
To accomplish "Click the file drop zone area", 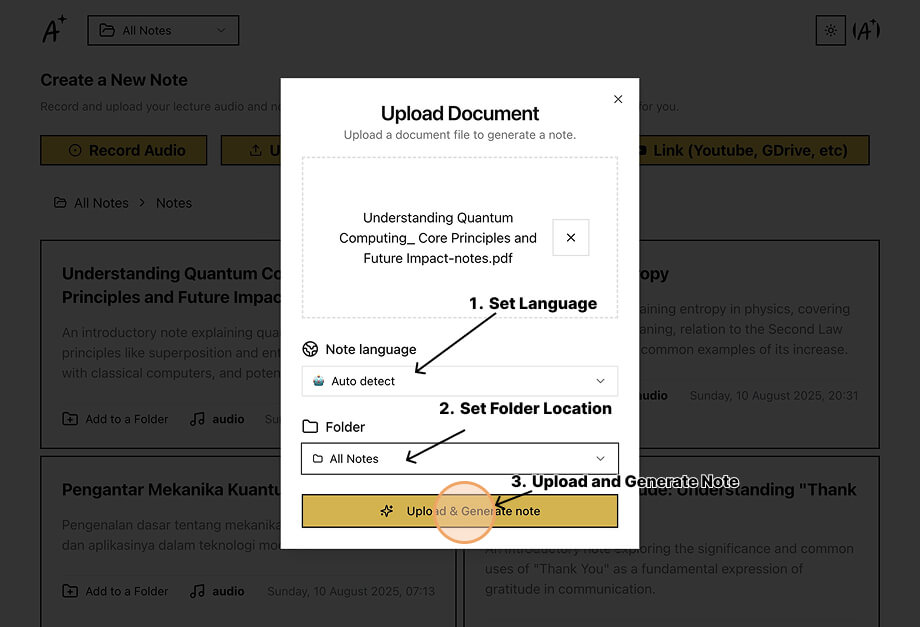I will (x=459, y=238).
